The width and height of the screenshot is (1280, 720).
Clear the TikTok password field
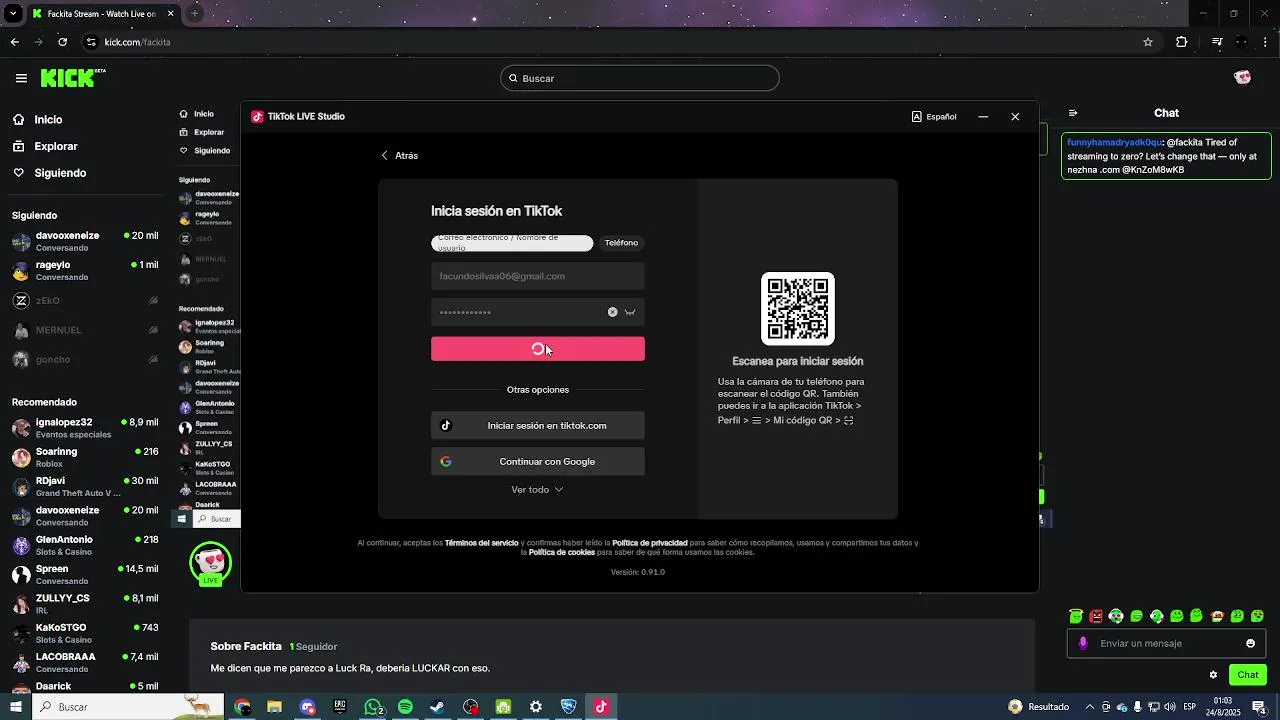pyautogui.click(x=613, y=312)
